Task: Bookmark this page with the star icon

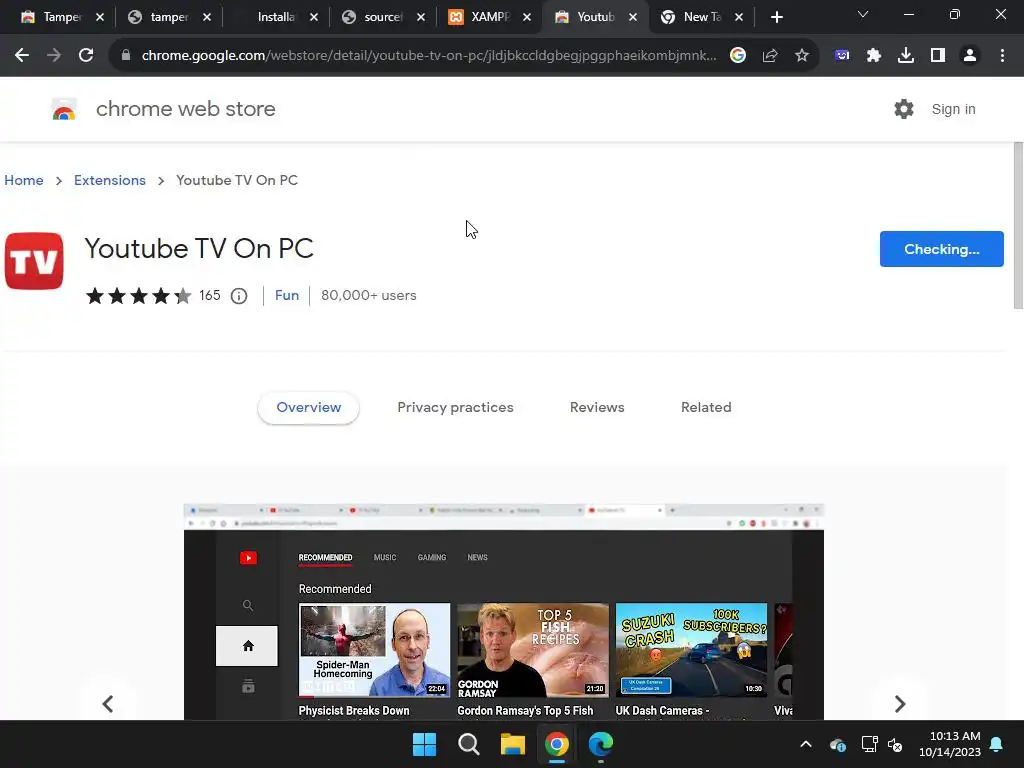Action: pyautogui.click(x=802, y=56)
